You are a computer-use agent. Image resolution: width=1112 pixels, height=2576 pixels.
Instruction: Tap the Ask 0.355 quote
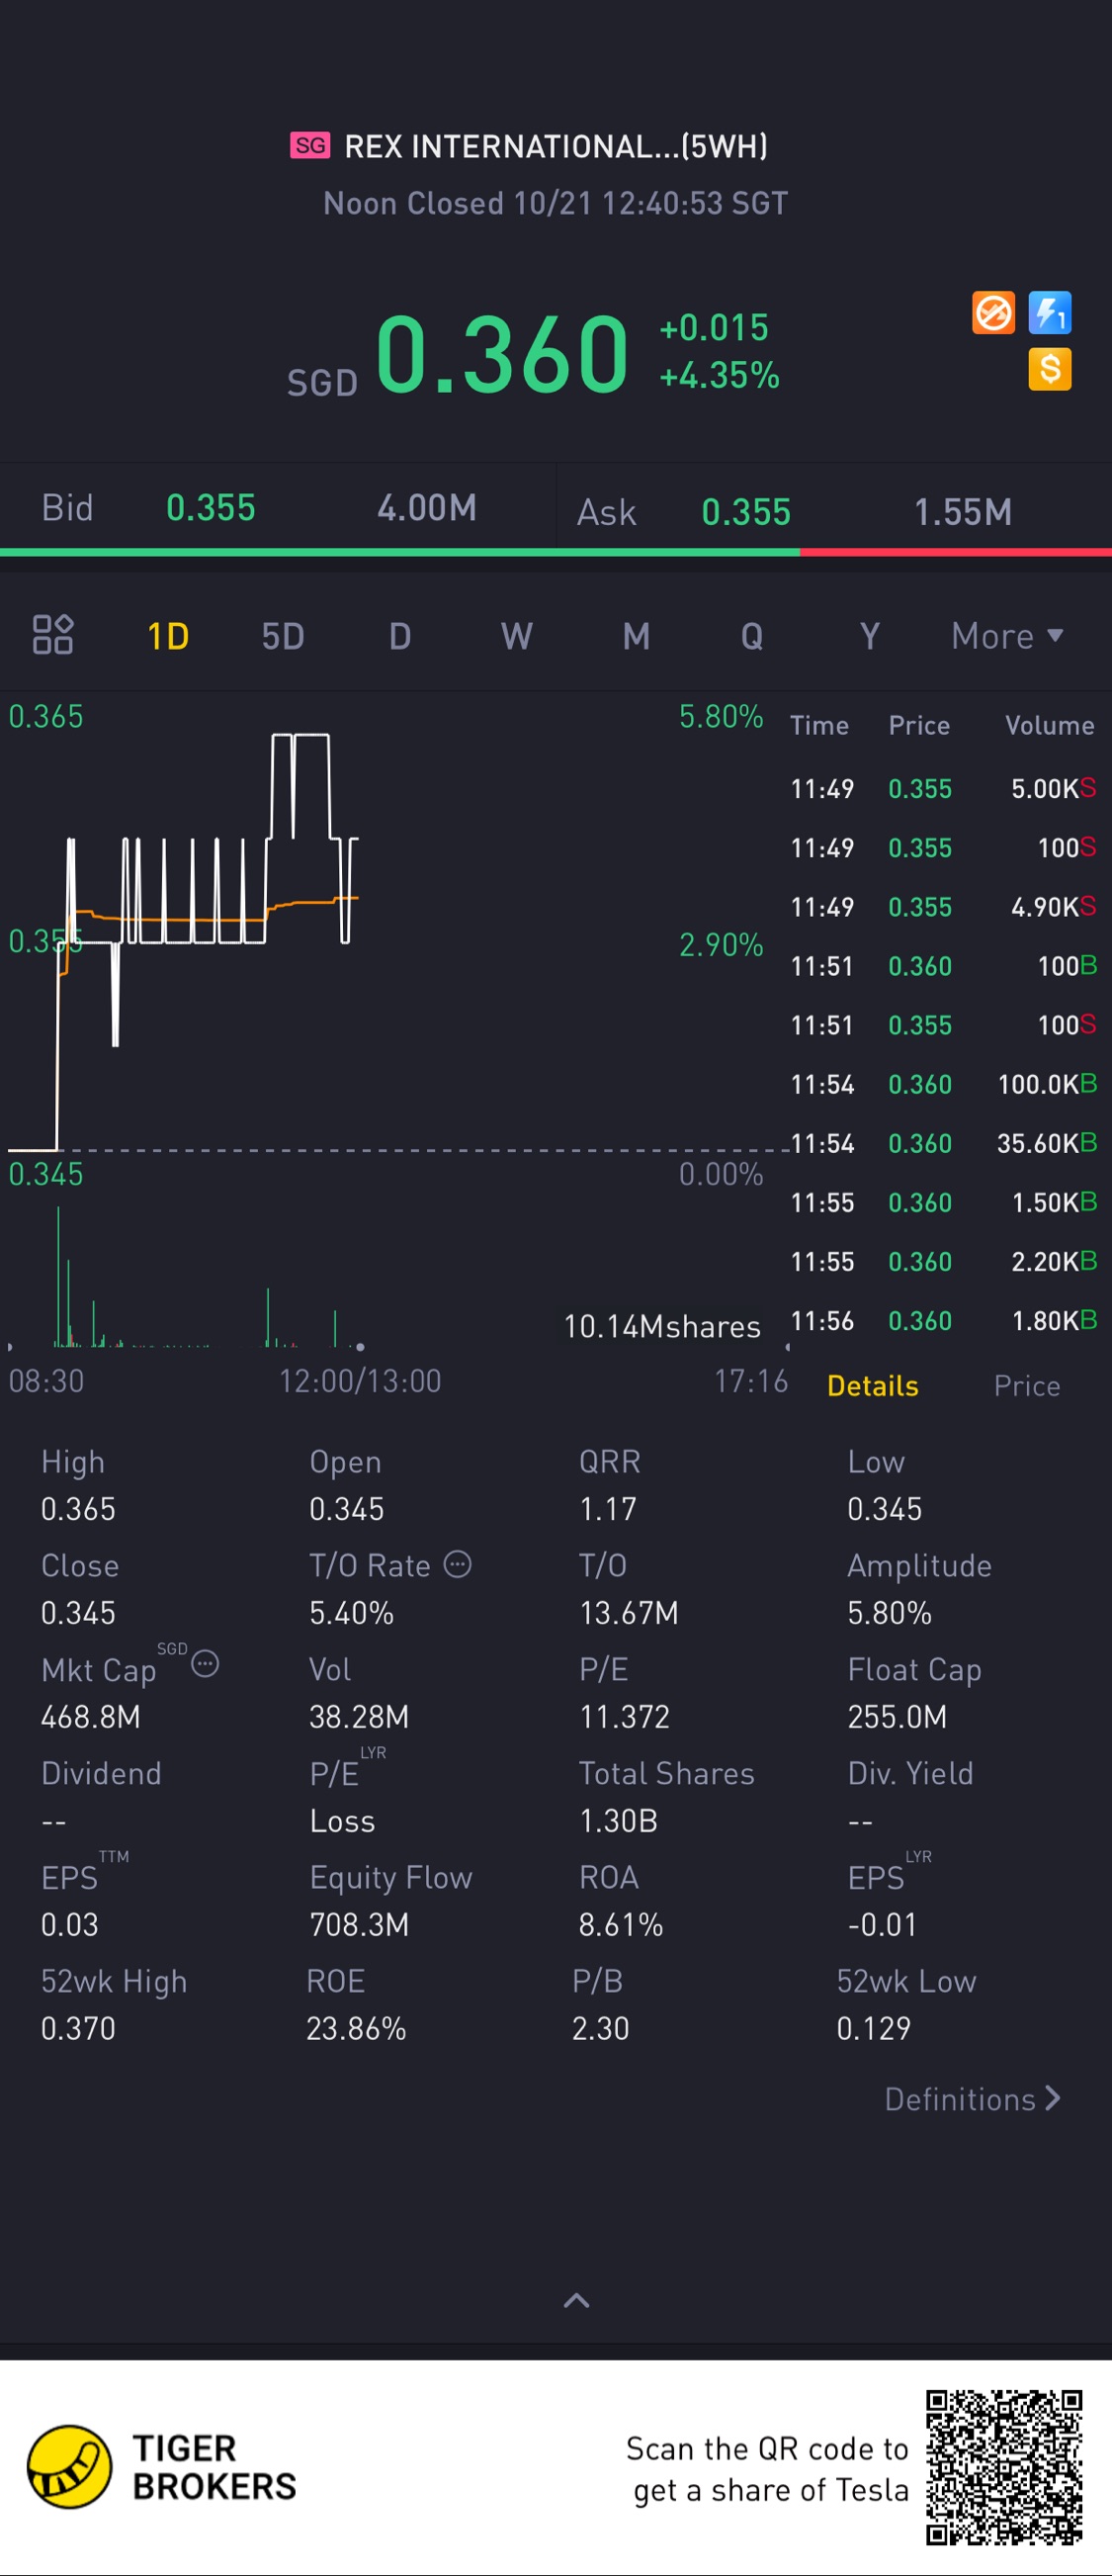pos(746,511)
